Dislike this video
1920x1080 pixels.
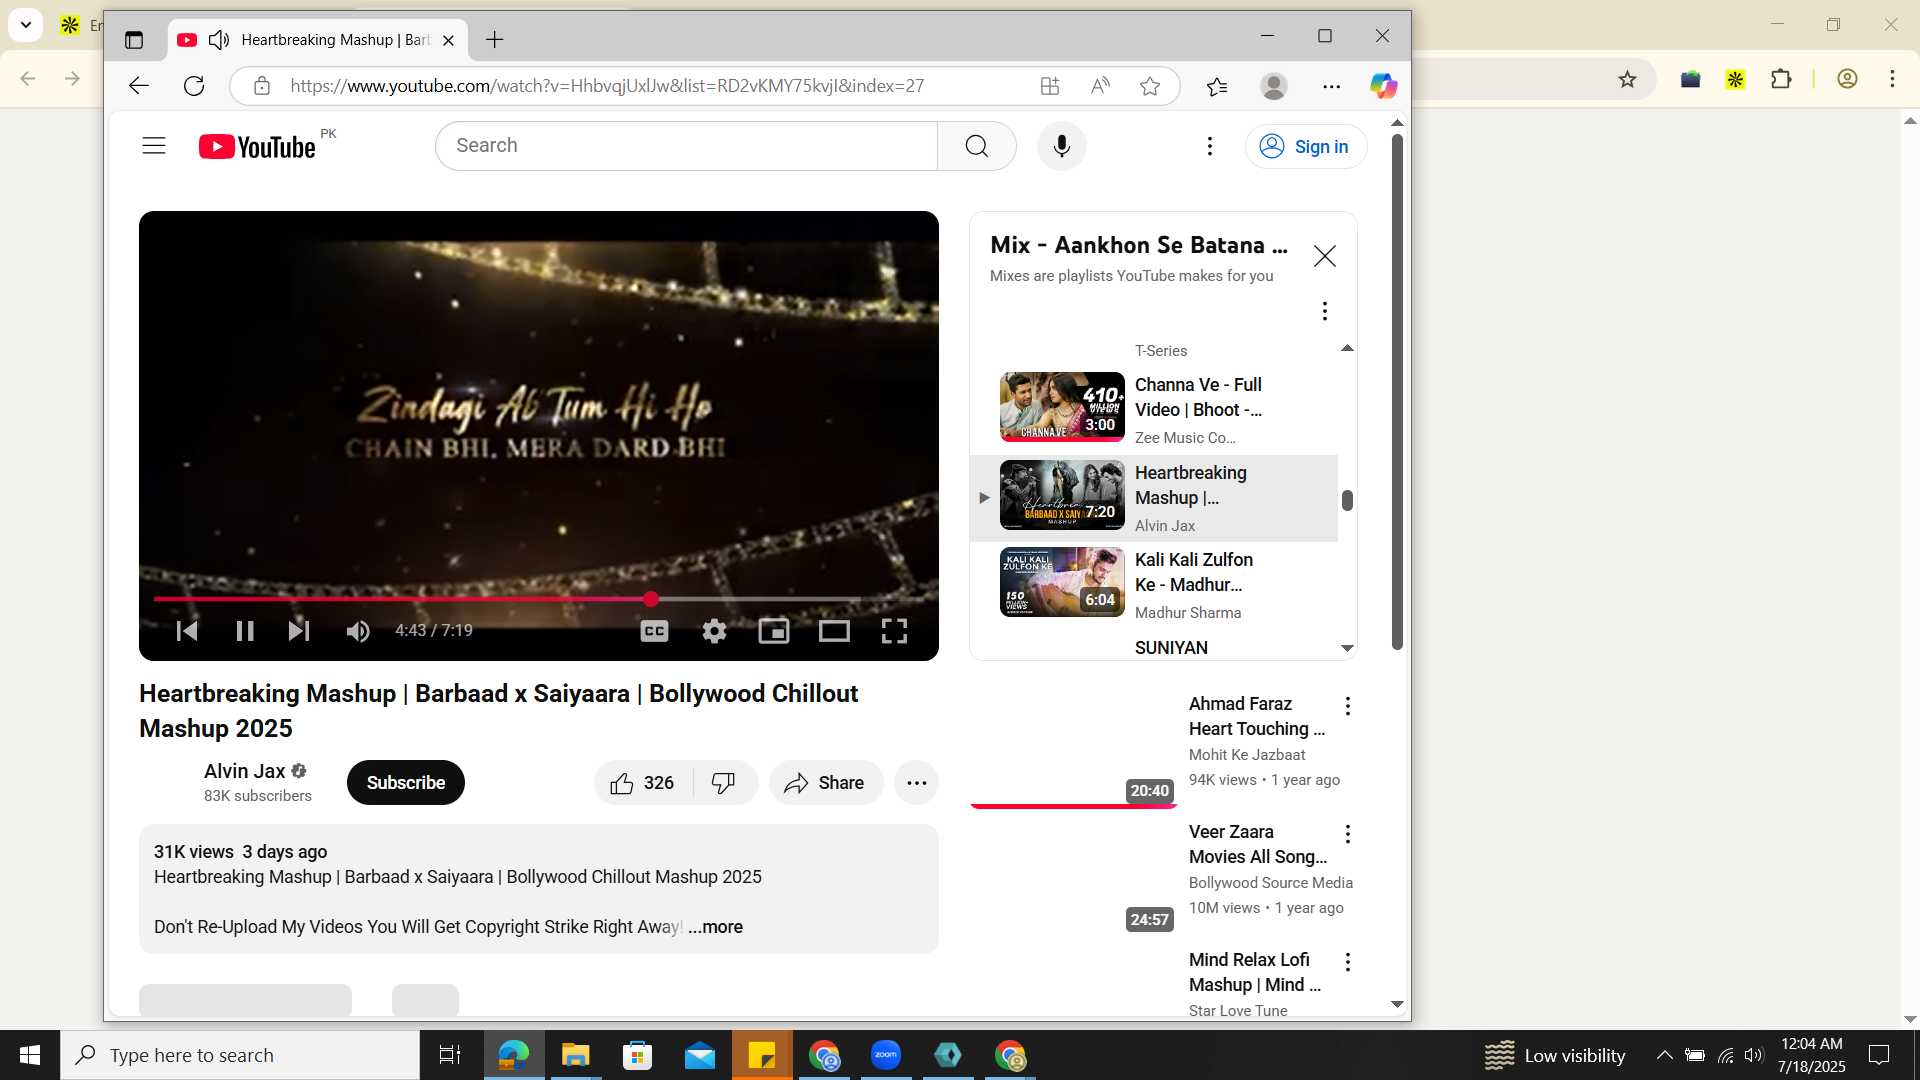[724, 783]
